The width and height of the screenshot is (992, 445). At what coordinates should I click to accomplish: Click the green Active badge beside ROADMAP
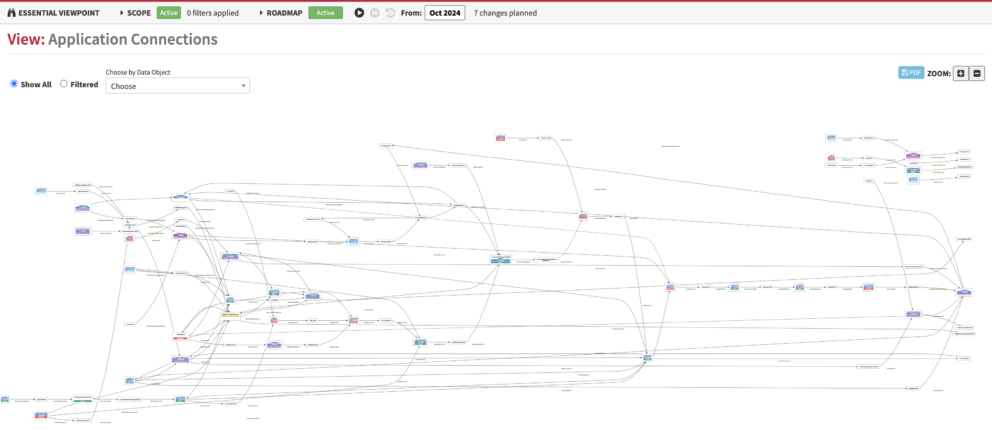click(325, 13)
